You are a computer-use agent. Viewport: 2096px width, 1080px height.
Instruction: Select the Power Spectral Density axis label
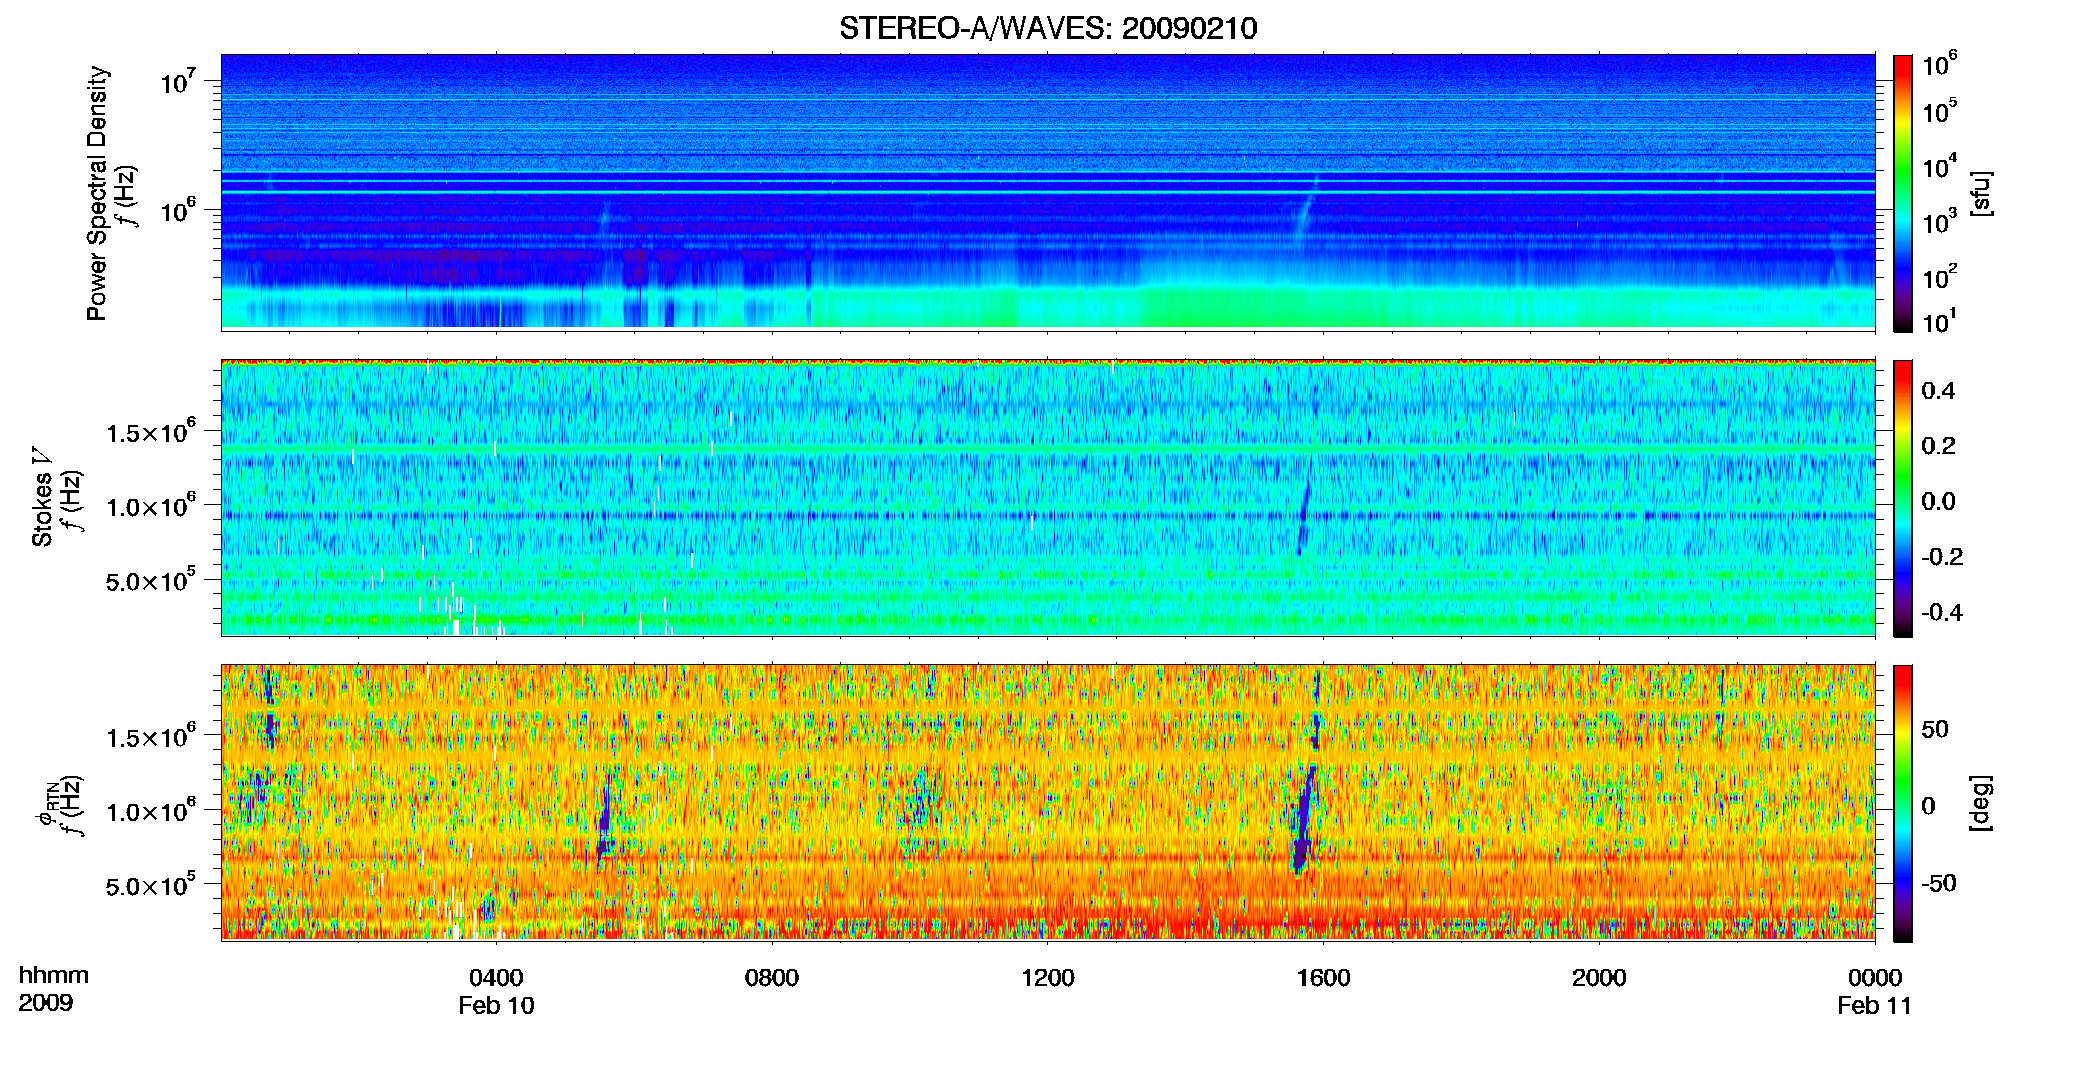pyautogui.click(x=97, y=193)
